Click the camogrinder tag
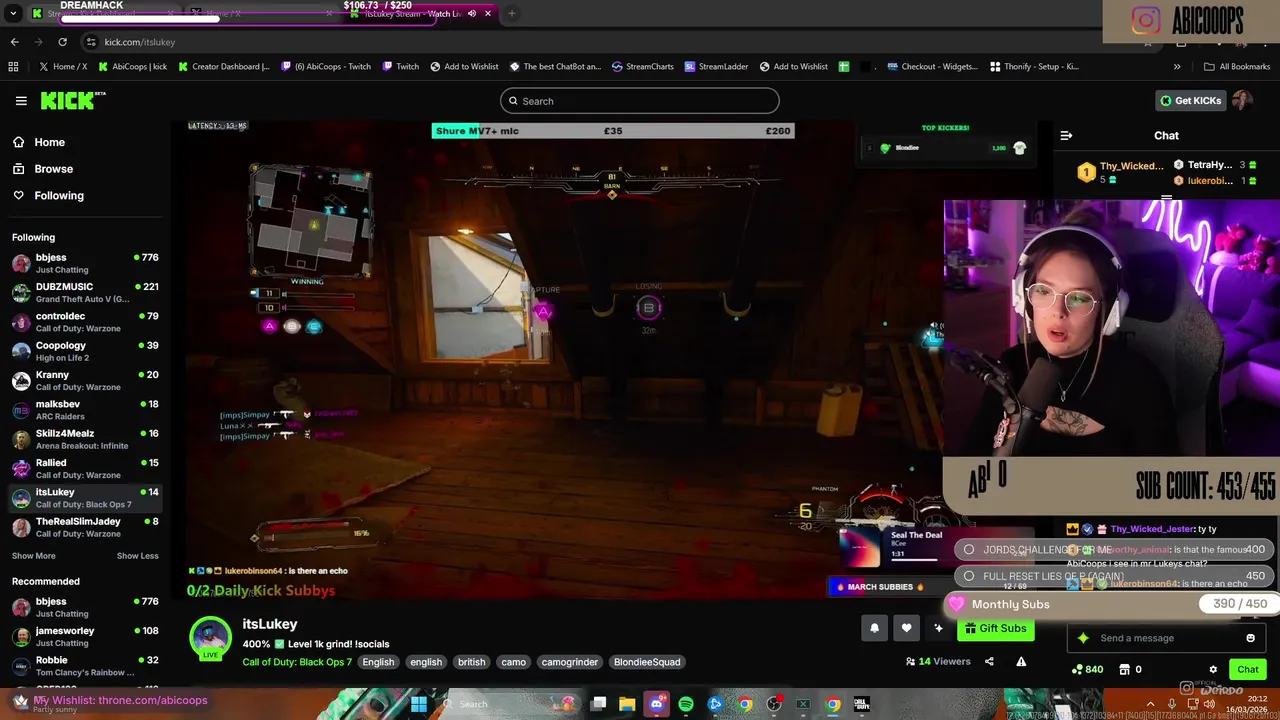1280x720 pixels. [569, 662]
